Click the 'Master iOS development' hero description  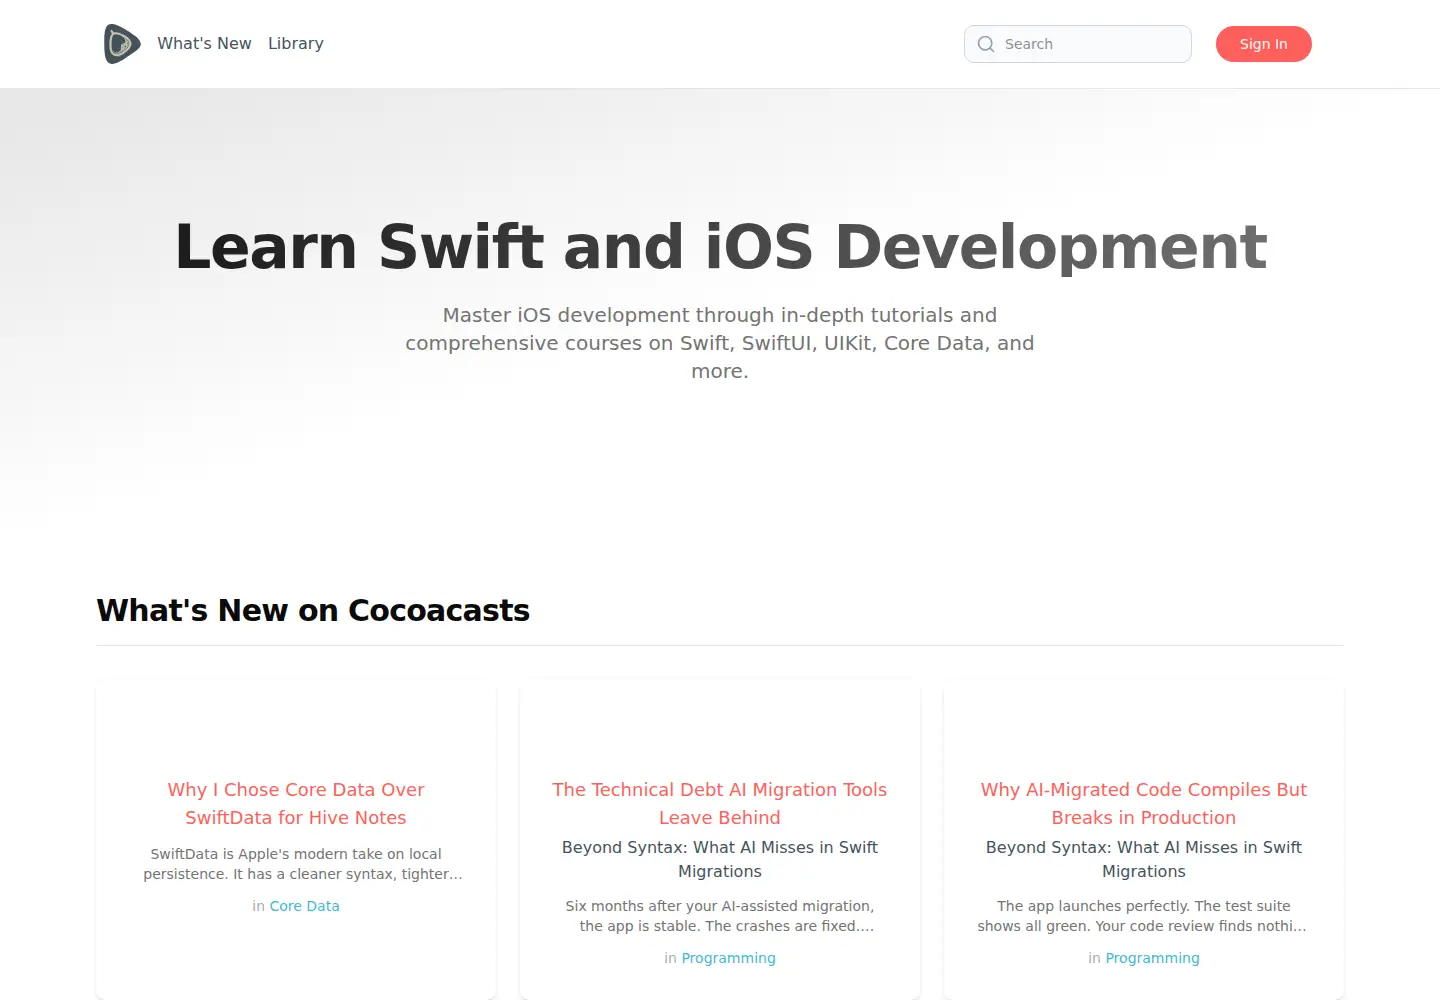(x=720, y=343)
